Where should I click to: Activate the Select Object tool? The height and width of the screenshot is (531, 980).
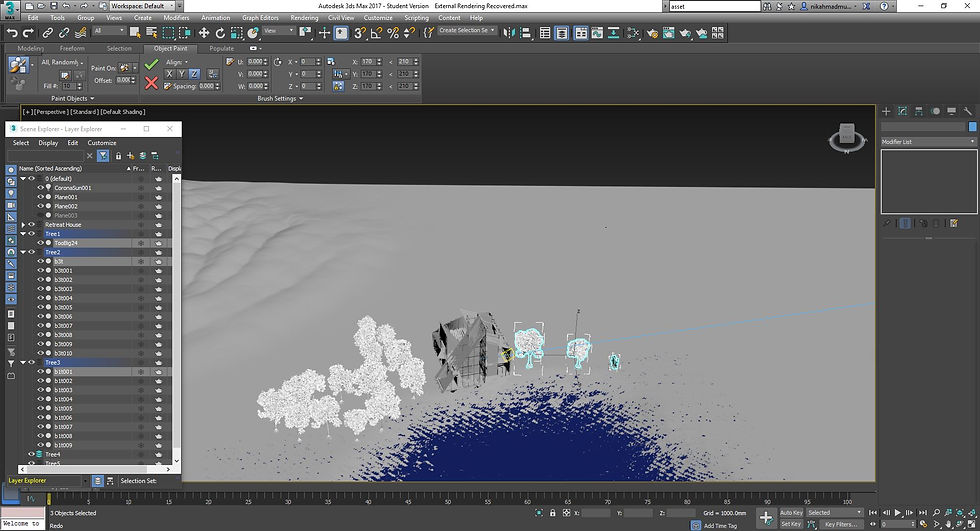click(135, 32)
